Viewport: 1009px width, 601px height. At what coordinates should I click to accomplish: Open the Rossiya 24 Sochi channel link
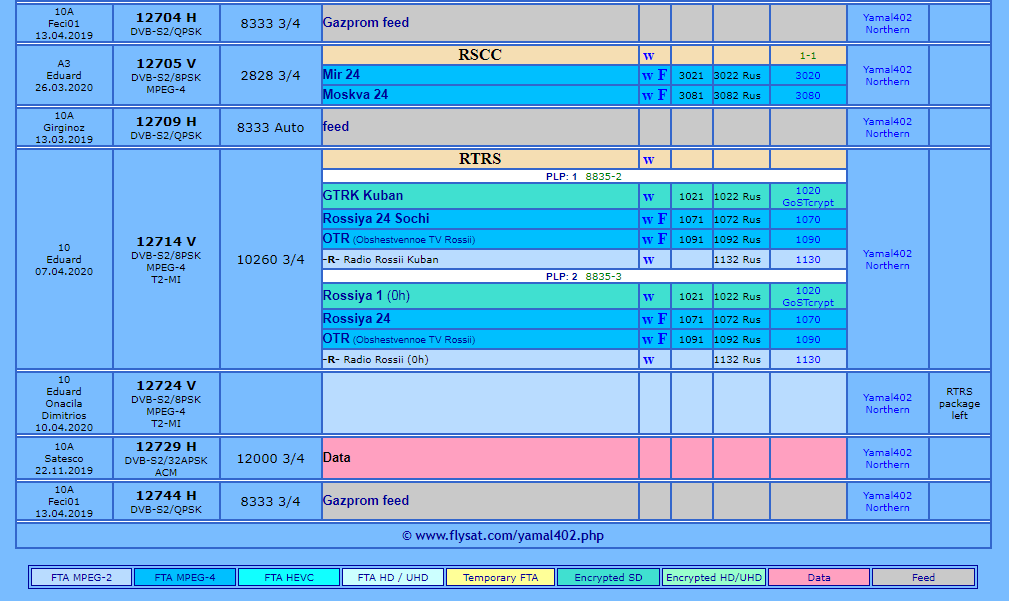[x=376, y=219]
